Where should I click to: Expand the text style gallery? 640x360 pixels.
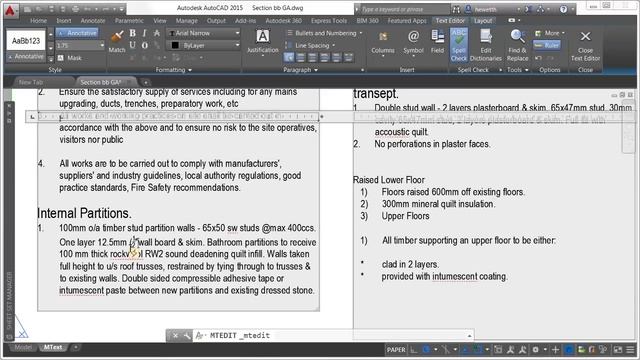[x=51, y=59]
